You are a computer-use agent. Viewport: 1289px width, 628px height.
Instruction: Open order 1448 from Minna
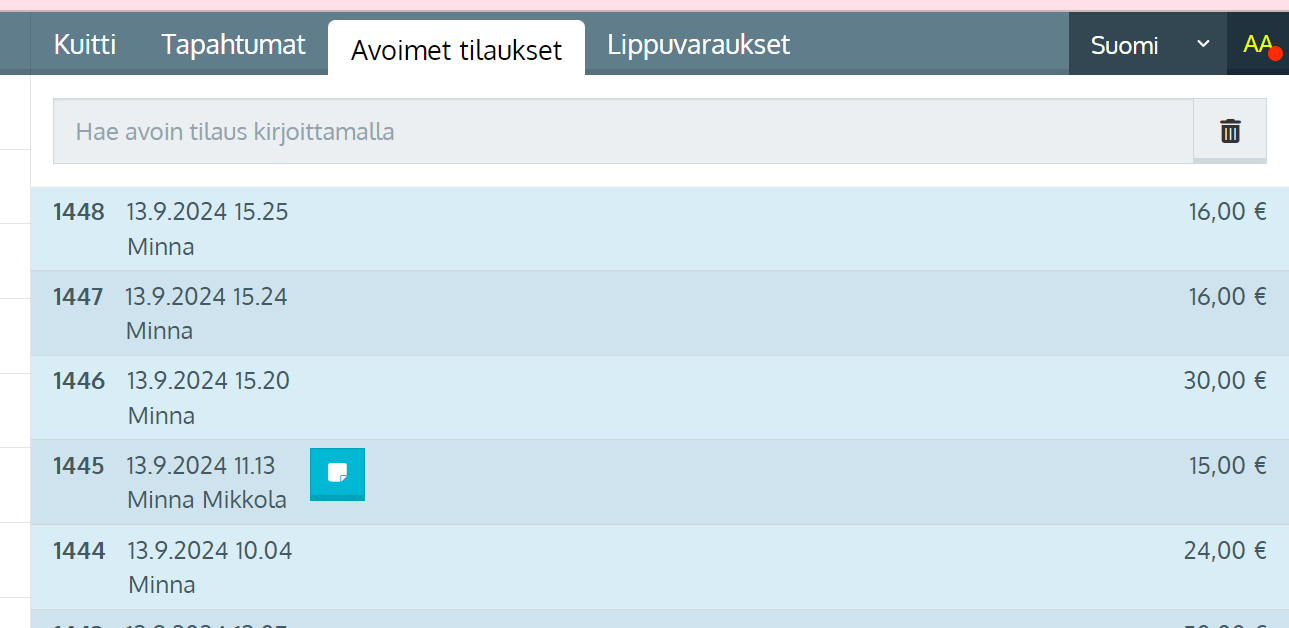pos(660,229)
